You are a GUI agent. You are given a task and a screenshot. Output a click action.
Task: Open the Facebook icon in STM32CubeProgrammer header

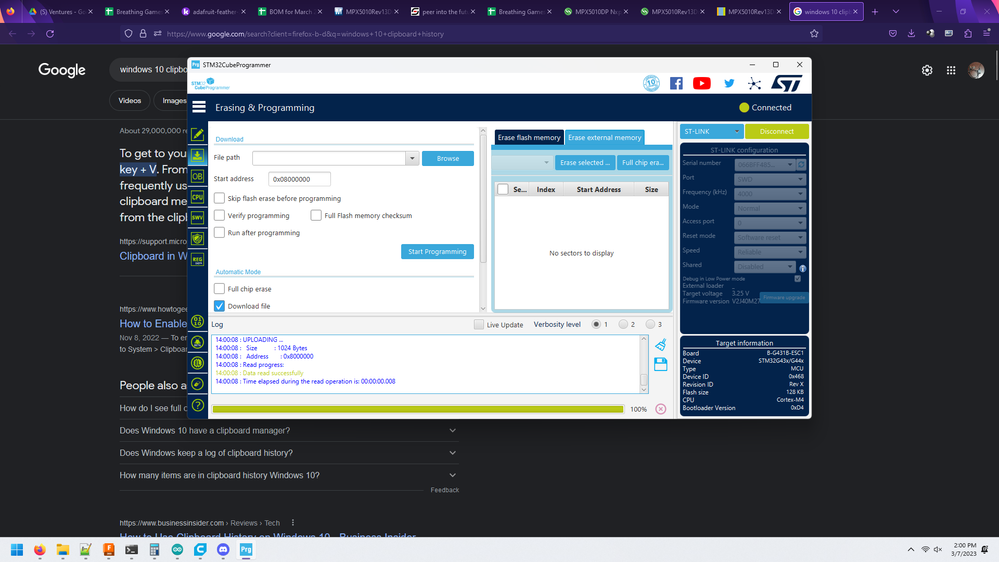[676, 83]
